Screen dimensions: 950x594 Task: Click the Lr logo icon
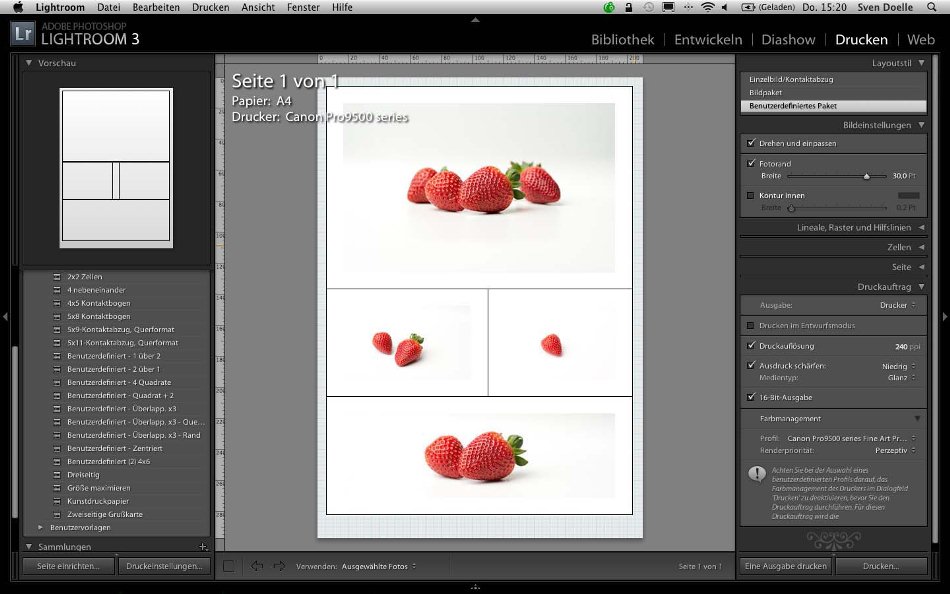click(x=23, y=35)
